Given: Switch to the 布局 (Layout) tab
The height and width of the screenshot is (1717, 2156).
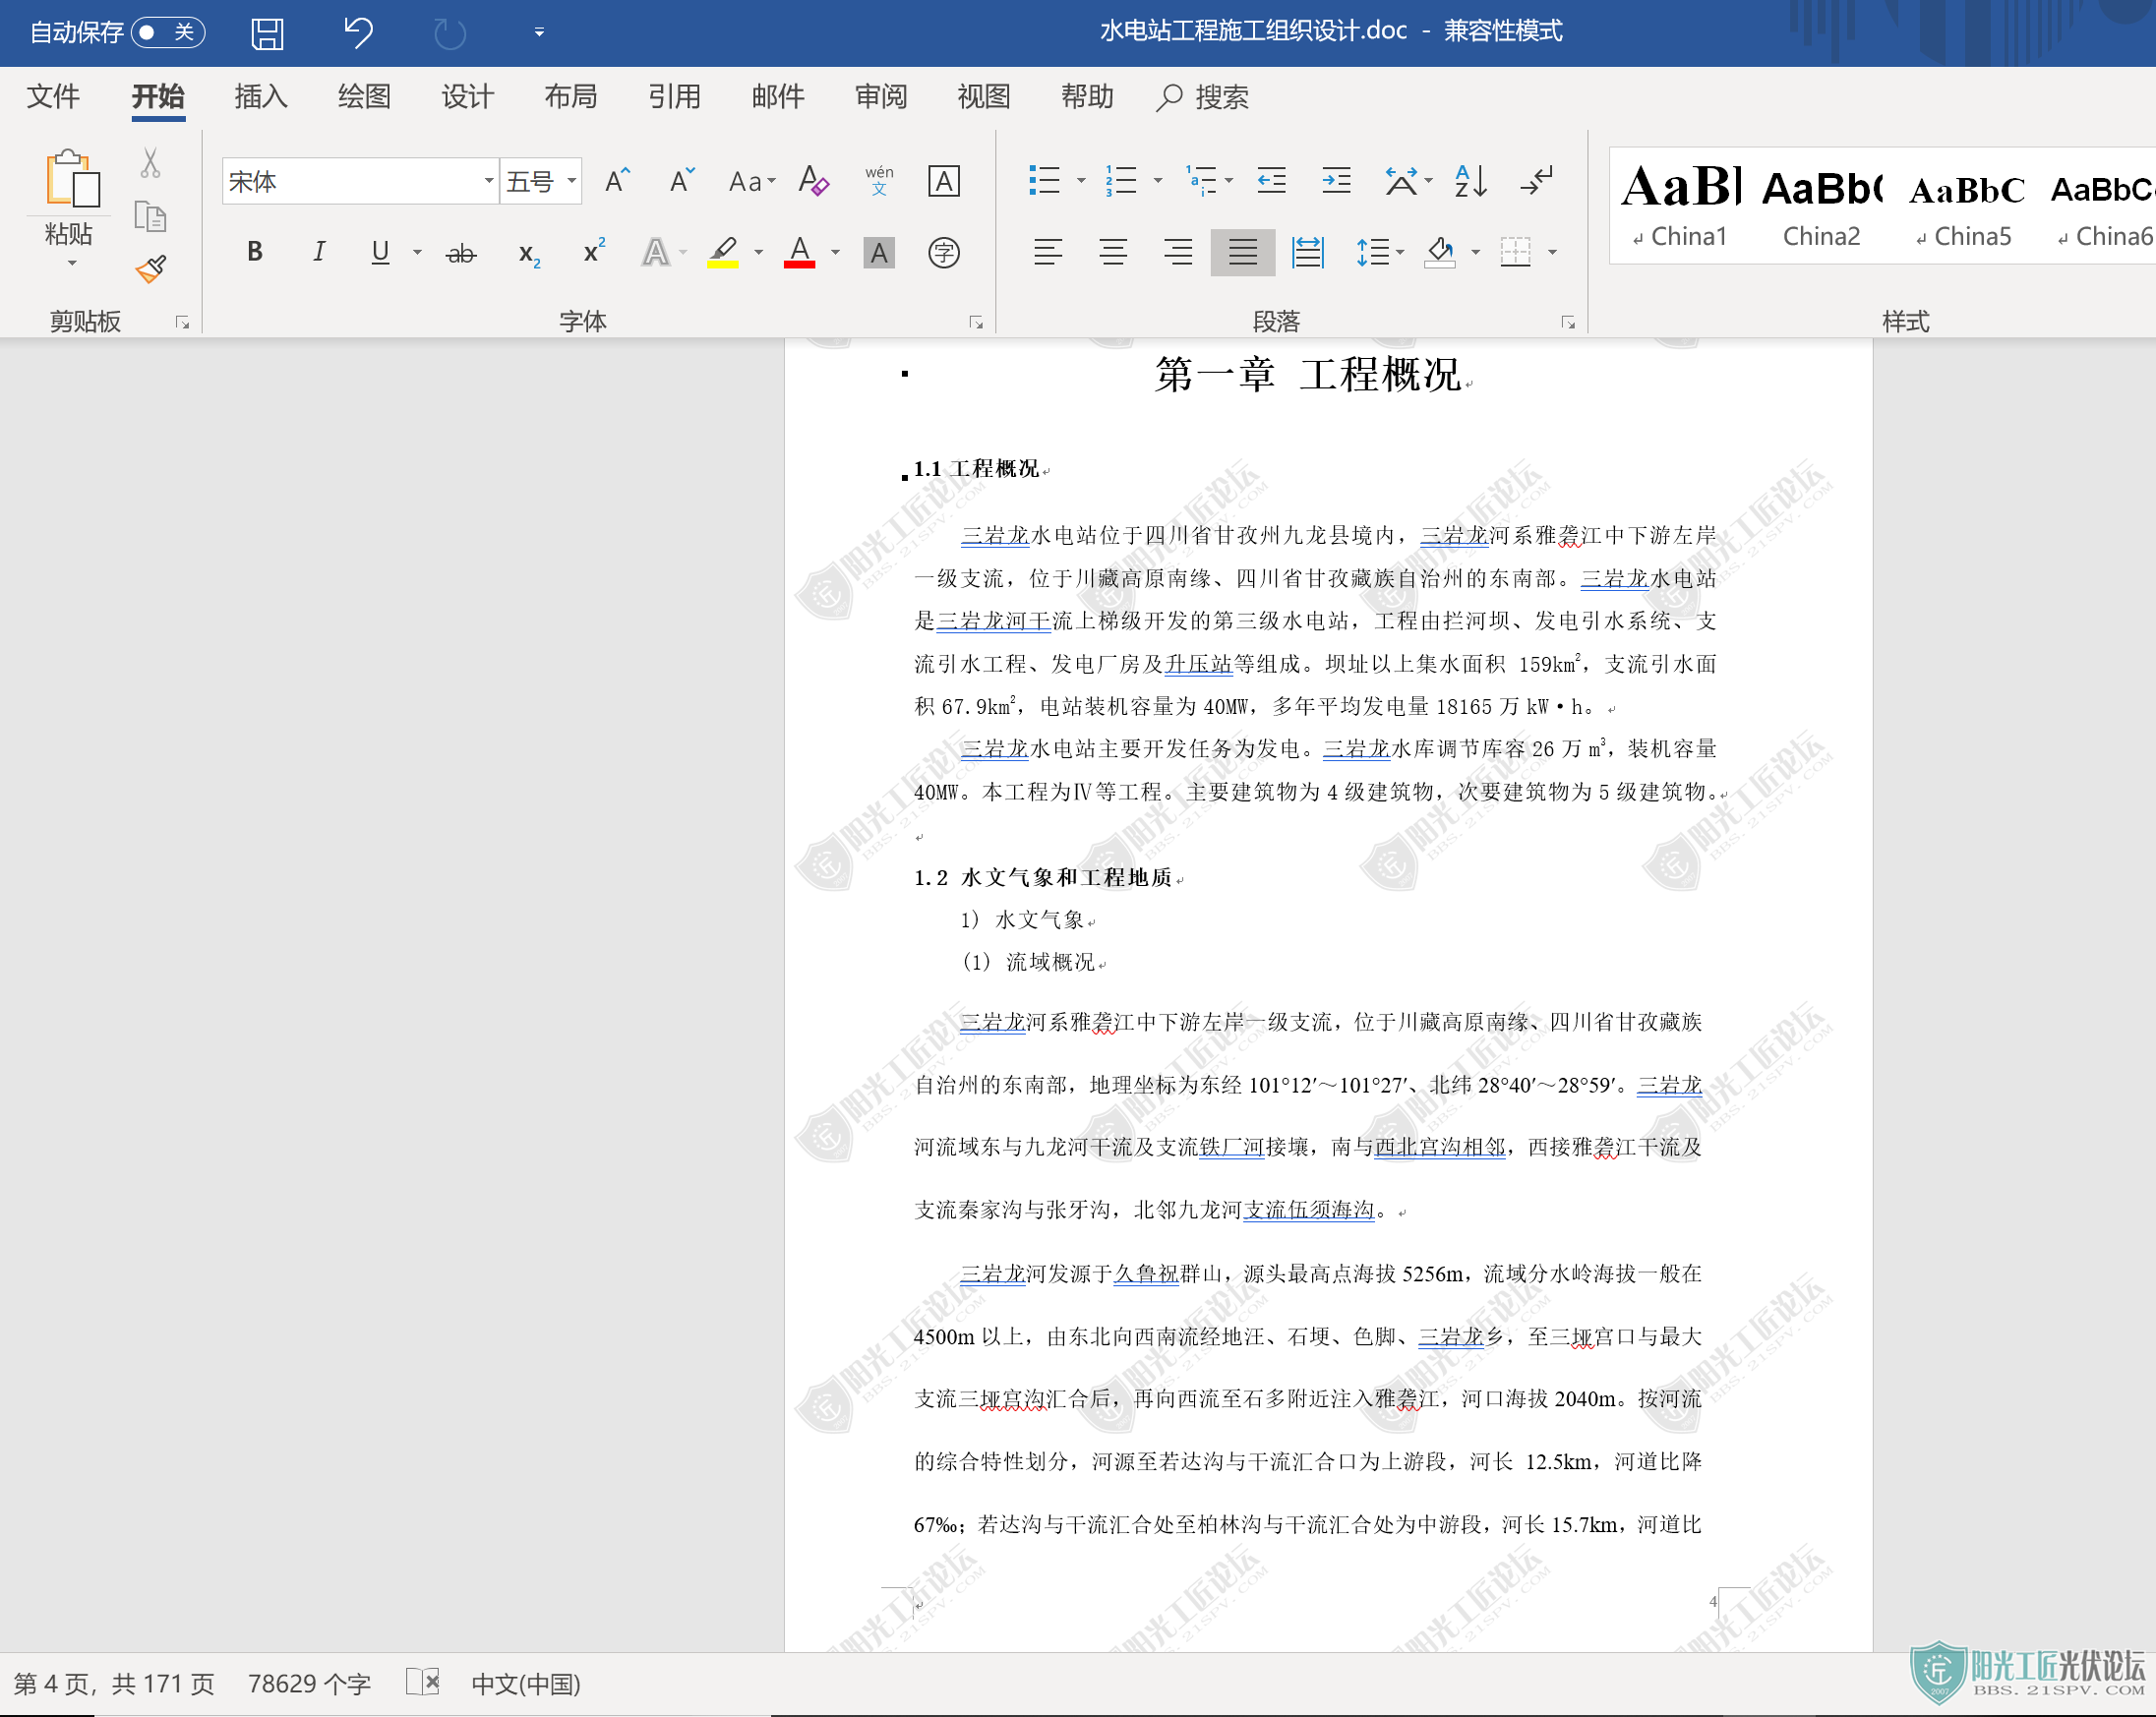Looking at the screenshot, I should pos(570,97).
